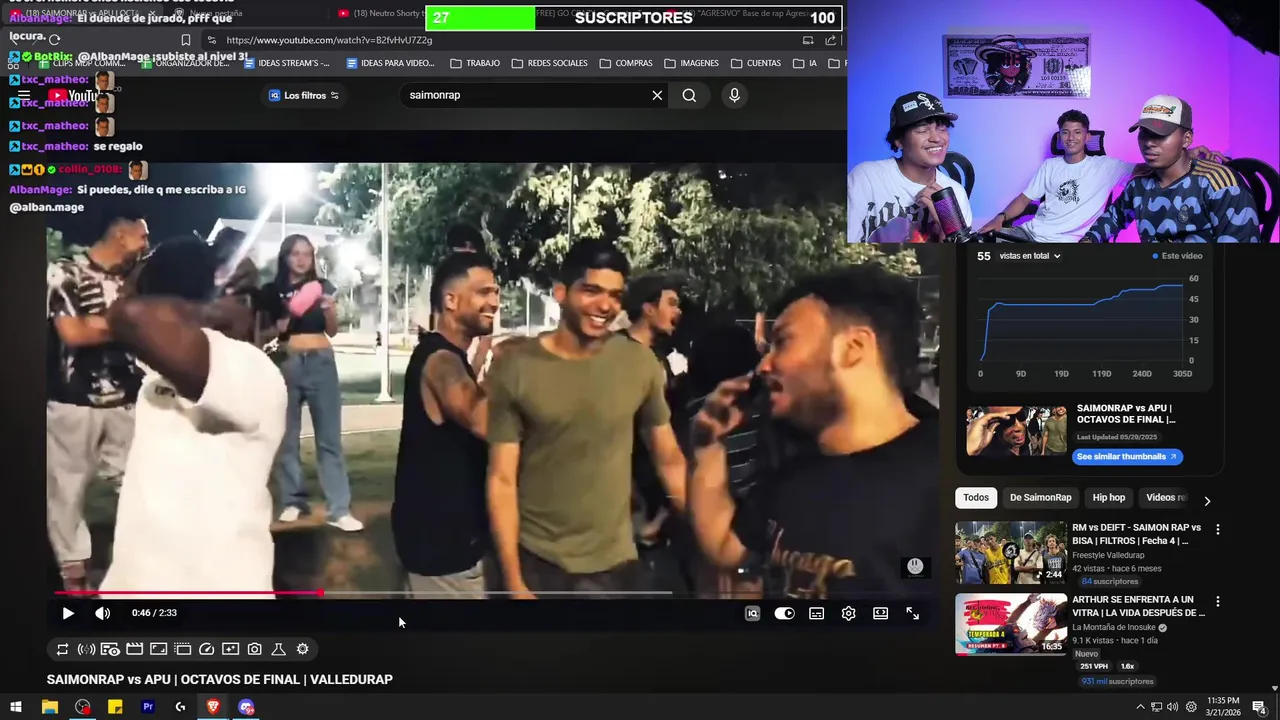
Task: Click the resize player frame icon
Action: pos(158,649)
